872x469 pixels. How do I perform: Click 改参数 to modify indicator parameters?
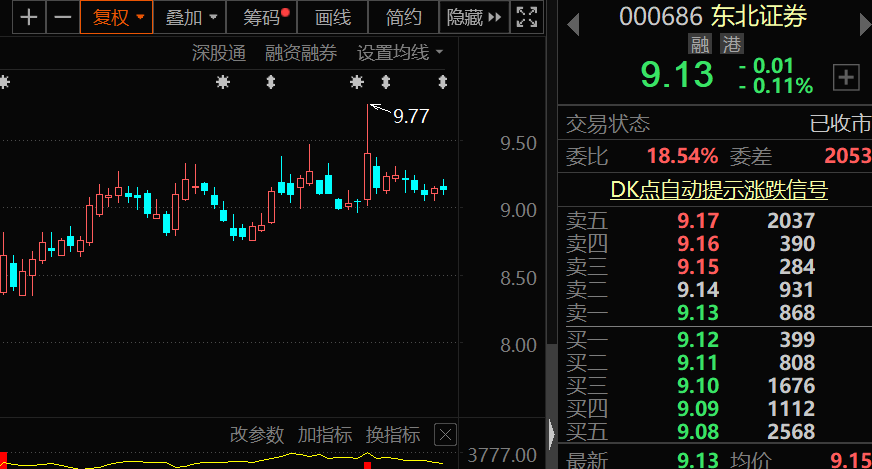coord(257,434)
